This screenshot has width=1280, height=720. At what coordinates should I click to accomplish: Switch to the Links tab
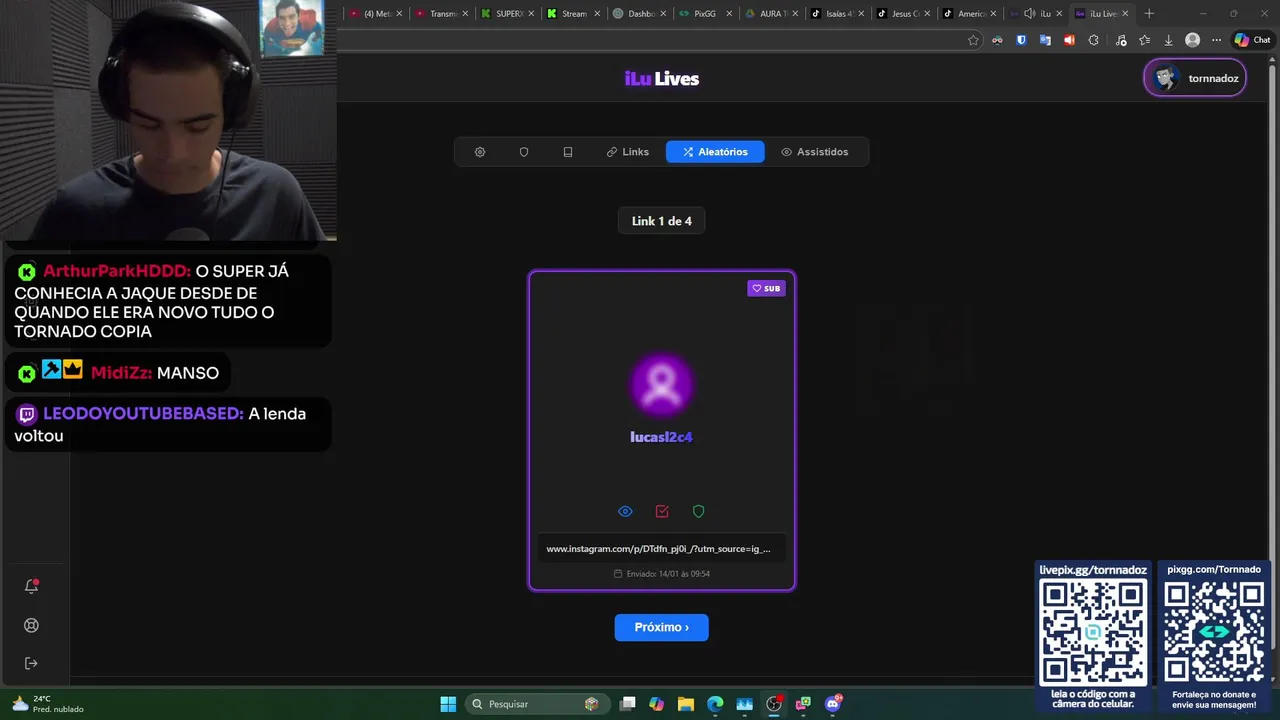tap(628, 152)
